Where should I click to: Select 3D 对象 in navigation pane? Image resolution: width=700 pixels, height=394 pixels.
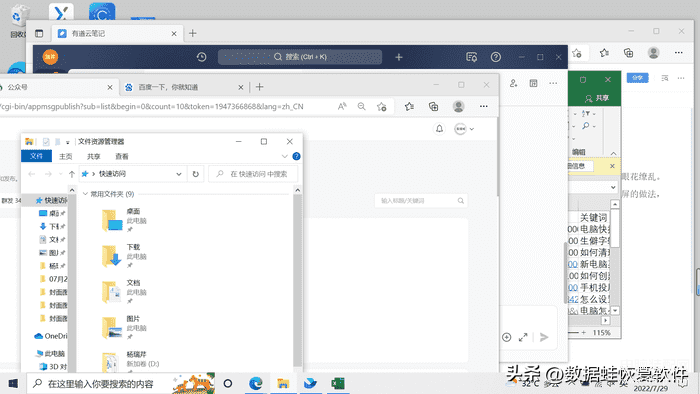click(x=54, y=367)
